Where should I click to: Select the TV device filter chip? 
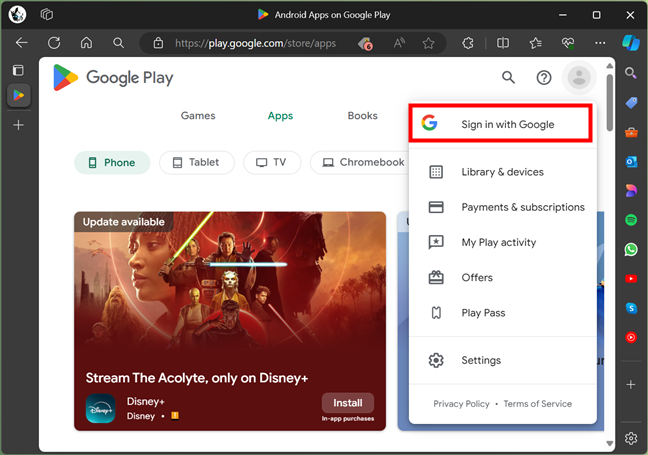tap(272, 162)
